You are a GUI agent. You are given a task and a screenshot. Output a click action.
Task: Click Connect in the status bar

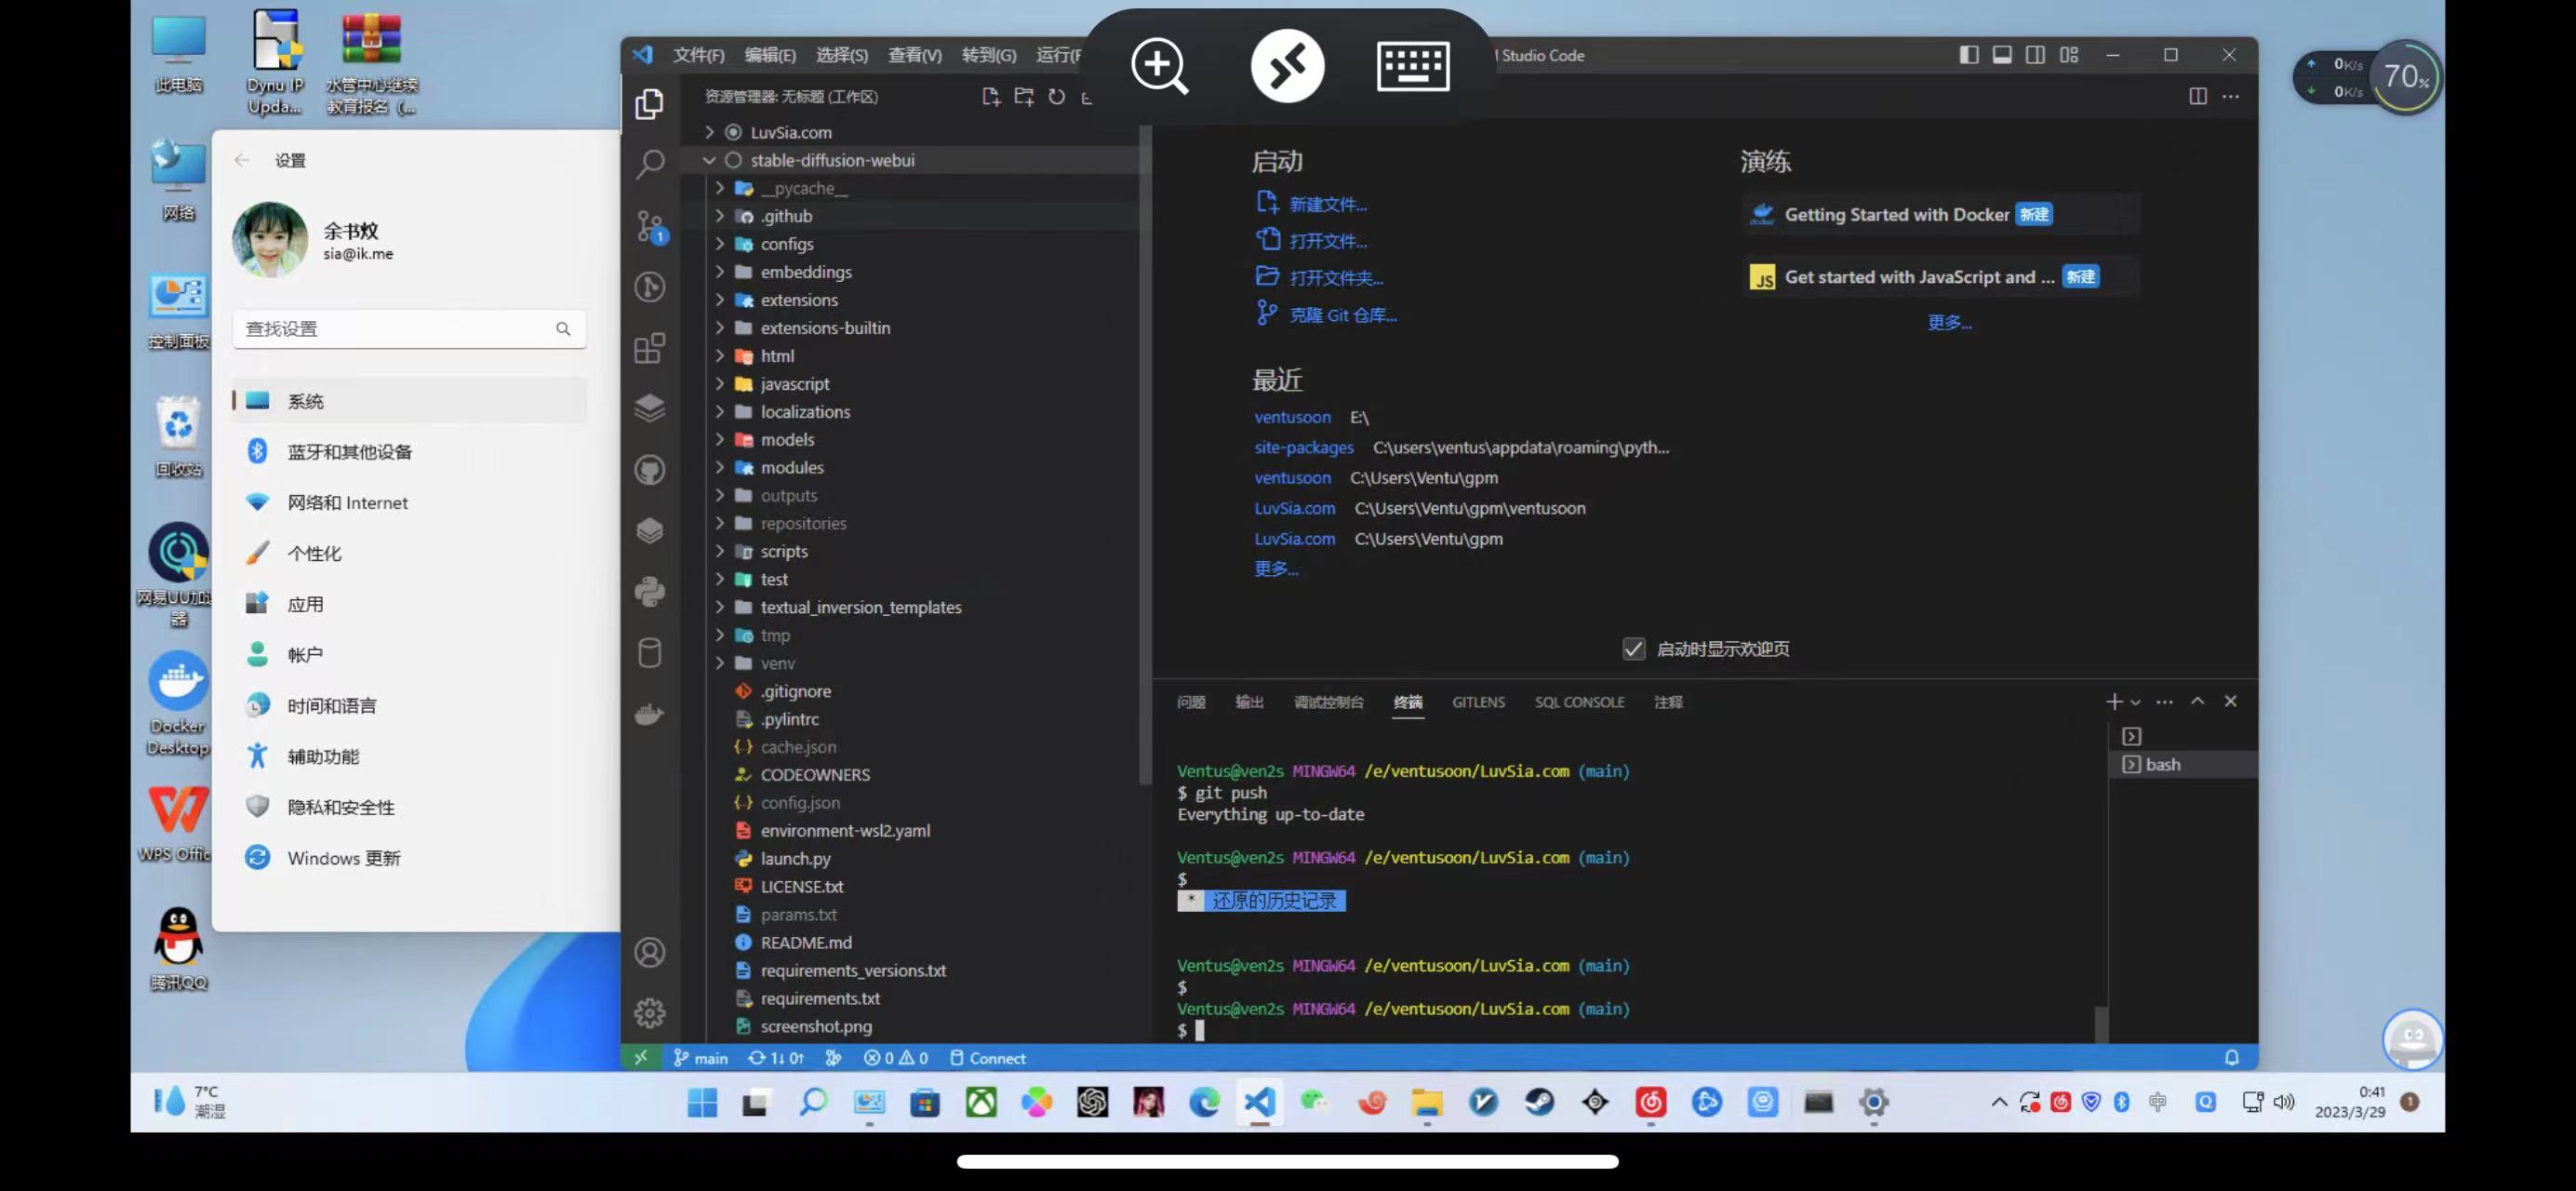click(x=987, y=1057)
